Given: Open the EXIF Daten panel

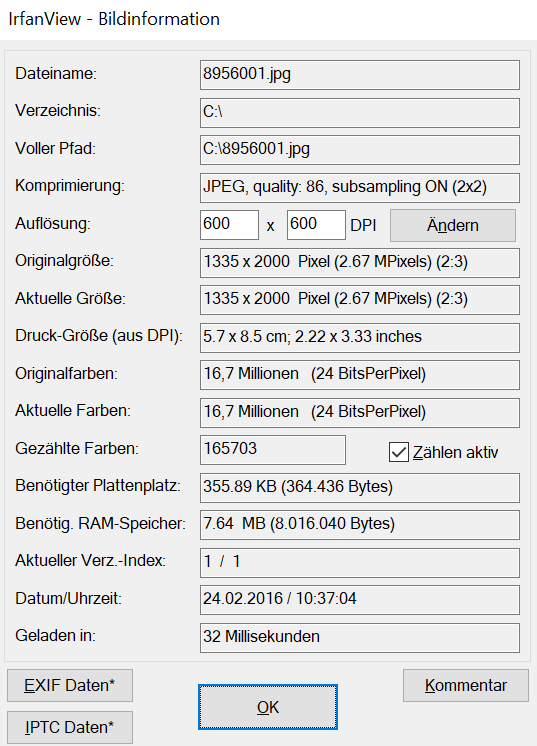Looking at the screenshot, I should pos(70,685).
